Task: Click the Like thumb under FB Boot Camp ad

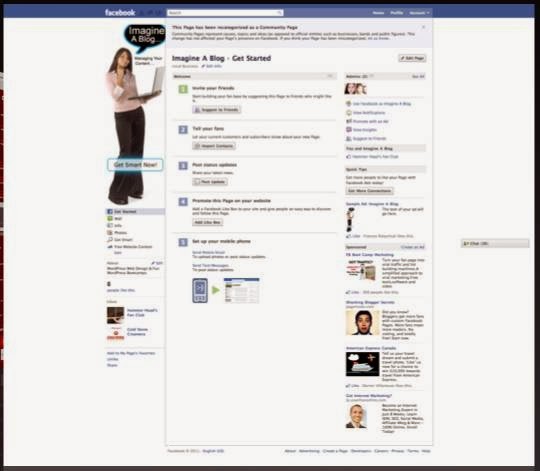Action: coord(349,292)
